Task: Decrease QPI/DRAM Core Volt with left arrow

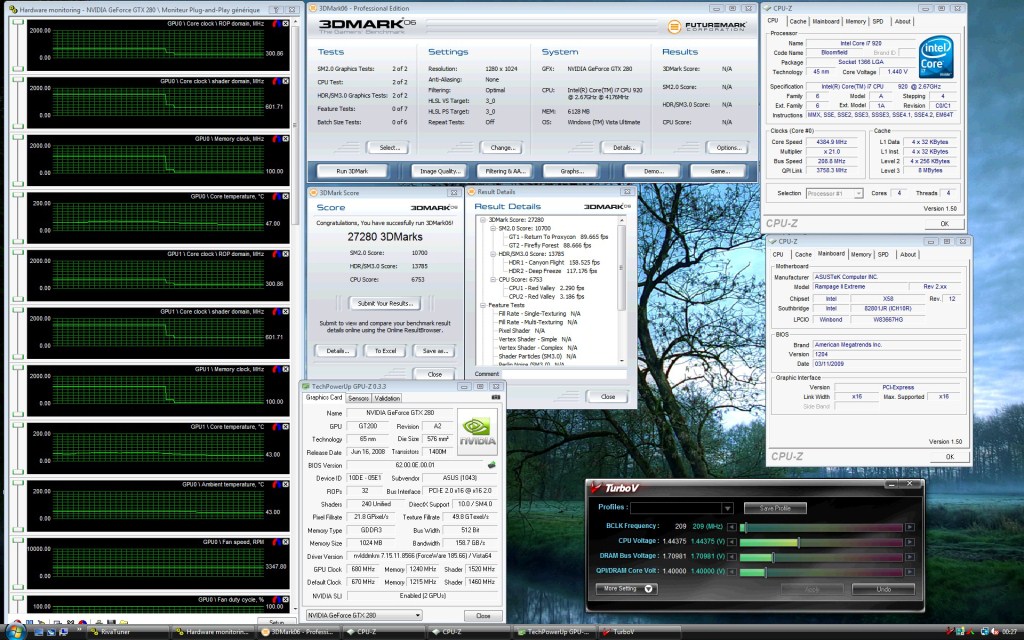Action: tap(731, 571)
